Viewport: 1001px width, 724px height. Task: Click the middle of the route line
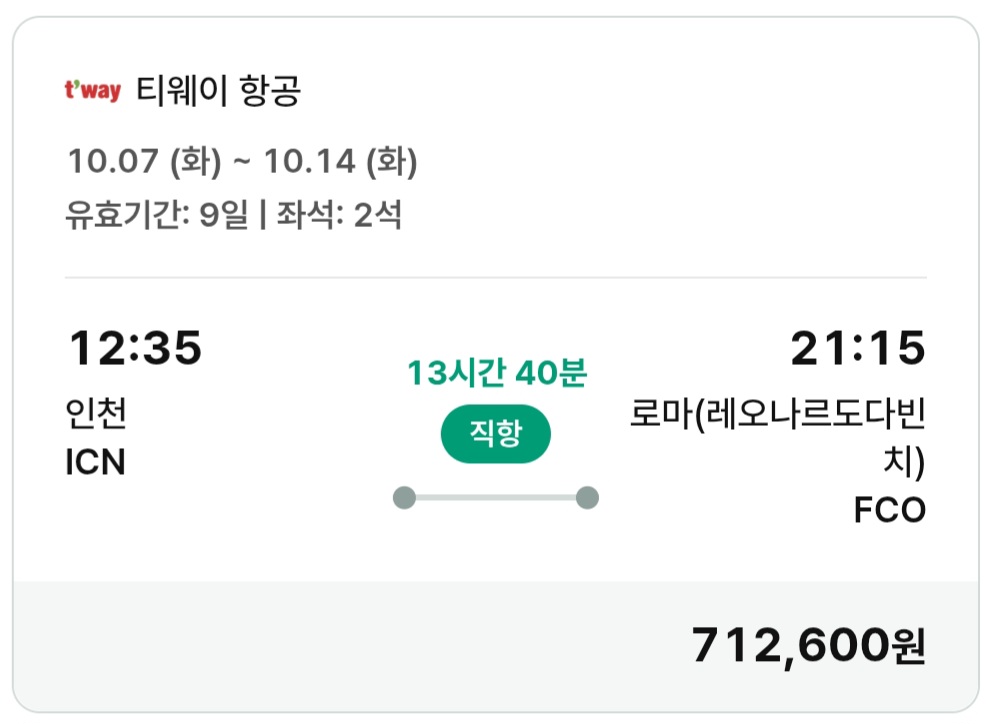tap(496, 497)
